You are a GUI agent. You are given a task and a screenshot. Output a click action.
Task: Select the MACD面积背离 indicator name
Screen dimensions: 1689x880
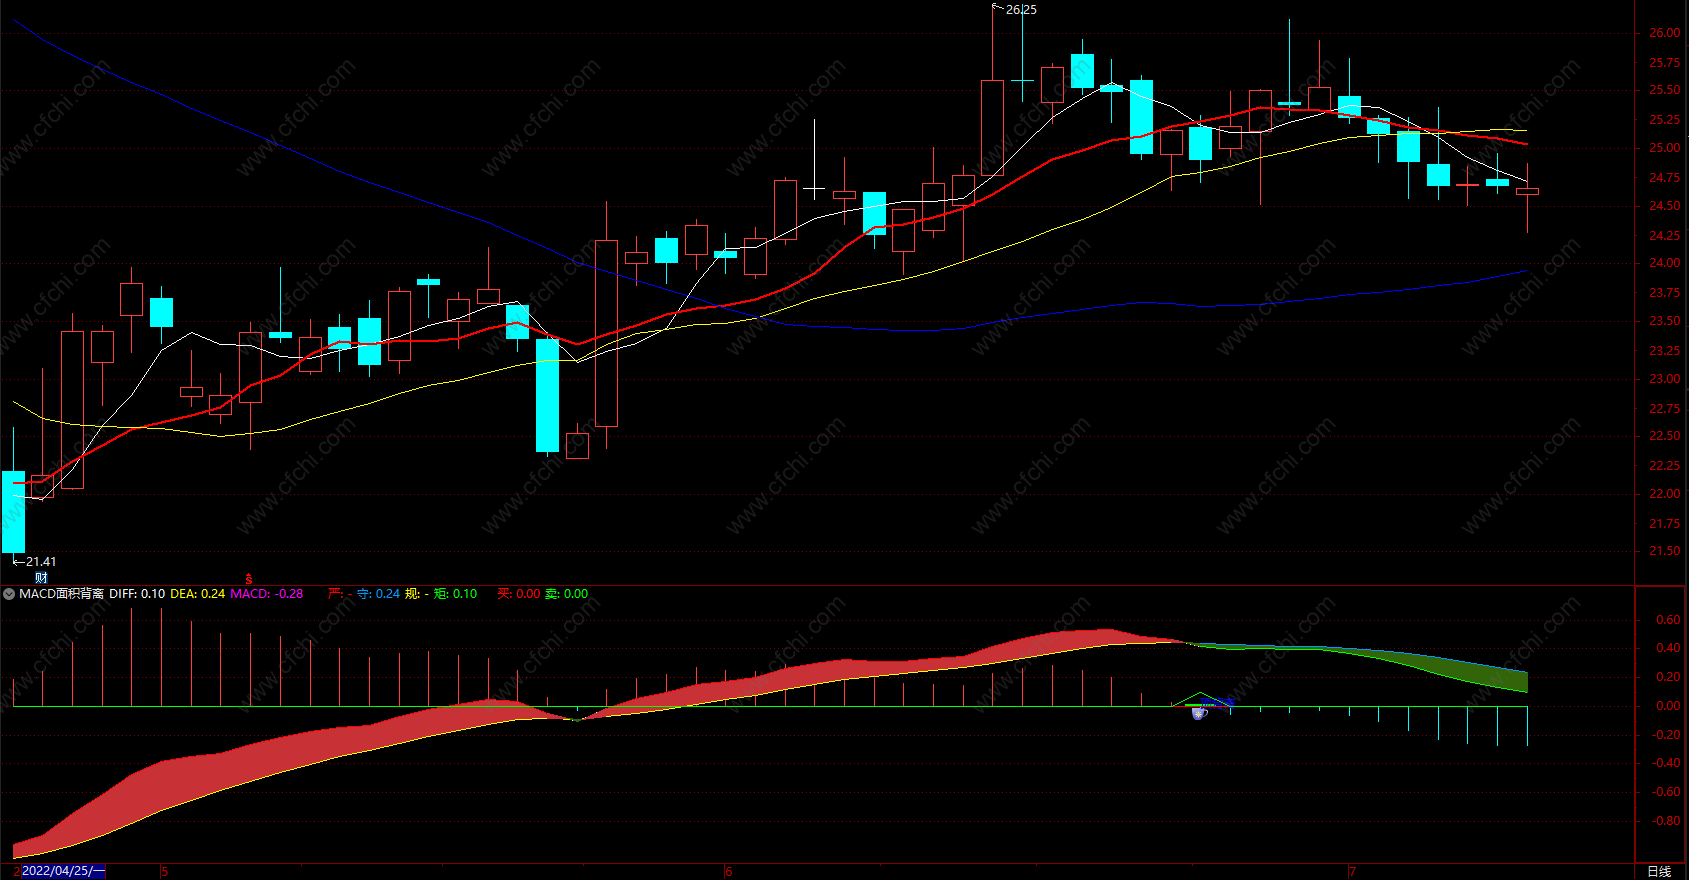pos(61,594)
